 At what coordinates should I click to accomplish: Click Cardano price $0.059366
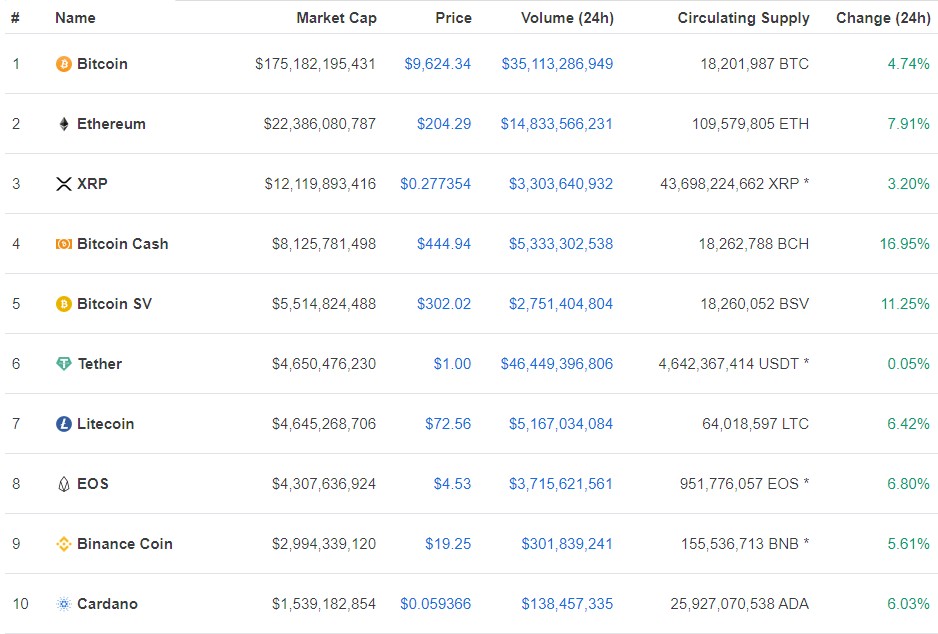coord(436,603)
